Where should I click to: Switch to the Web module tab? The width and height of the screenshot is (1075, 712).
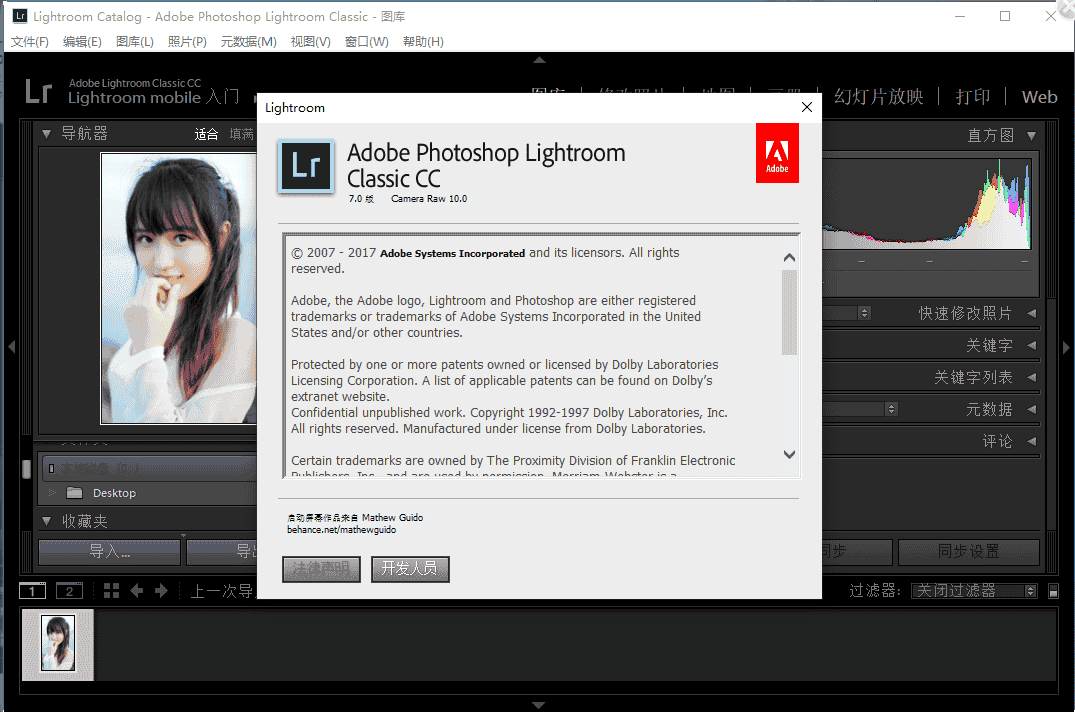[x=1039, y=97]
